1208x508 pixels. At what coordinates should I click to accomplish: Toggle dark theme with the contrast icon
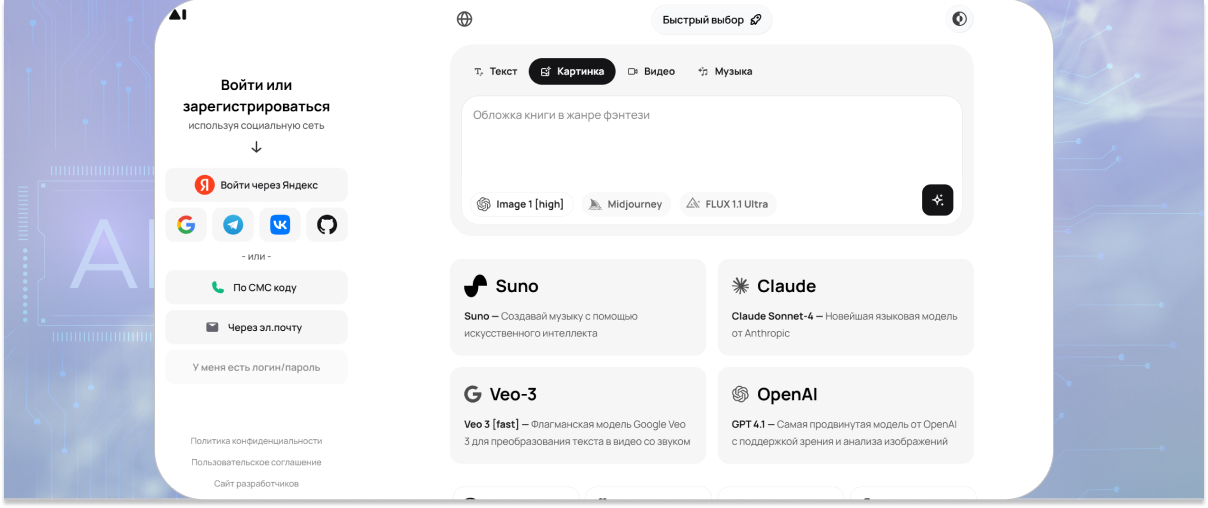[960, 19]
